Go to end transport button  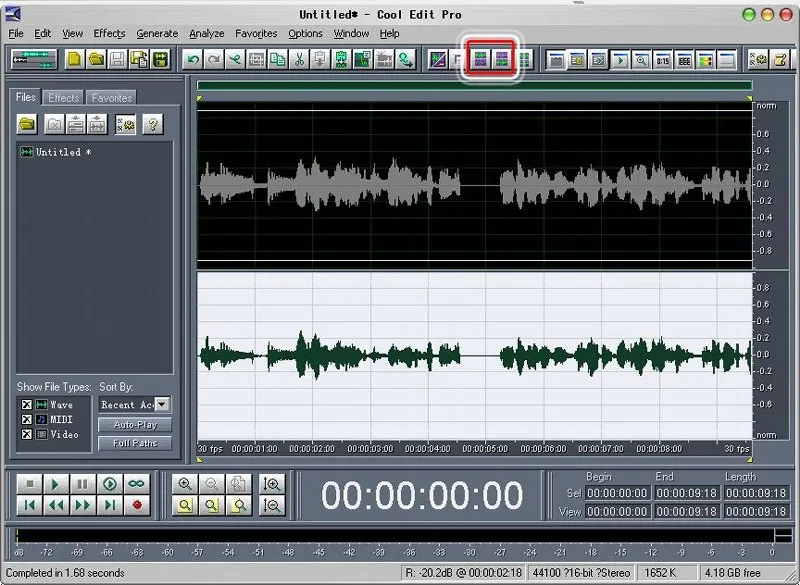[110, 505]
